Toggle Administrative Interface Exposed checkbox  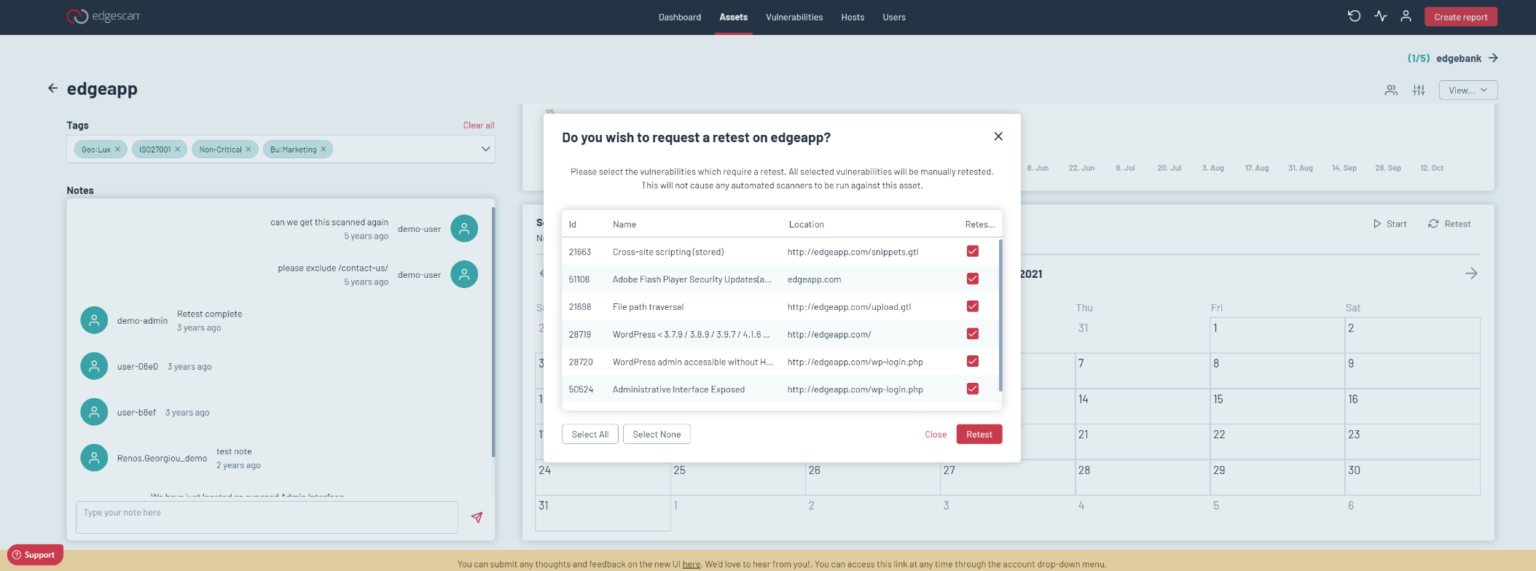(x=972, y=389)
